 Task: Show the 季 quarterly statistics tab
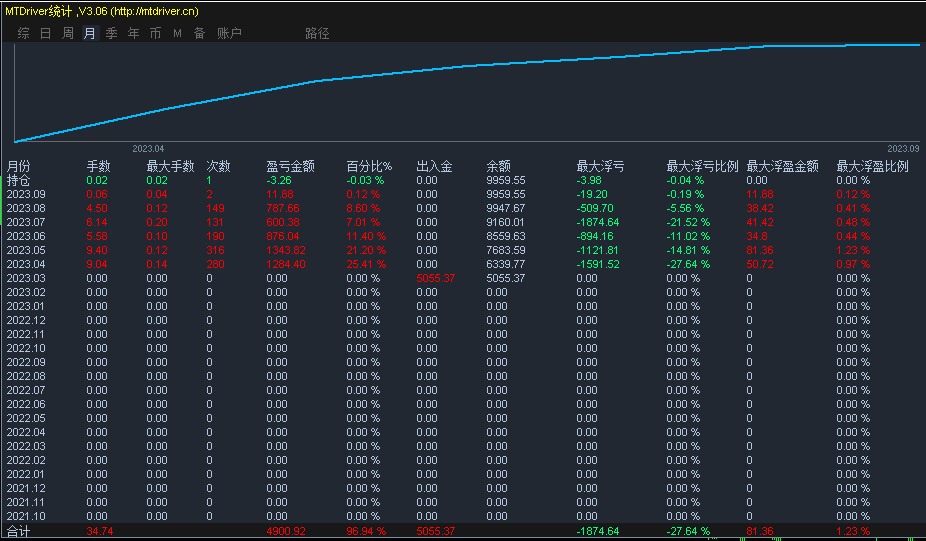click(x=111, y=33)
